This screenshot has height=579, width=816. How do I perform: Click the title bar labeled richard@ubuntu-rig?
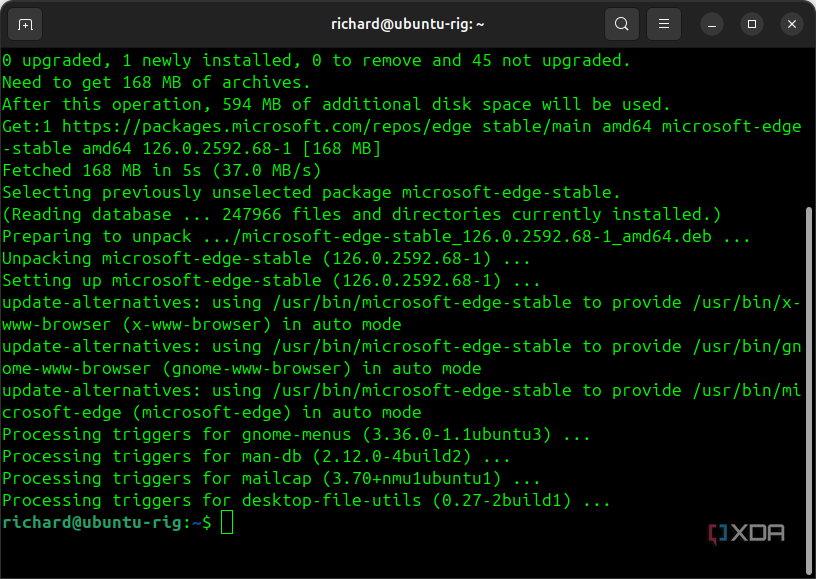[x=407, y=23]
